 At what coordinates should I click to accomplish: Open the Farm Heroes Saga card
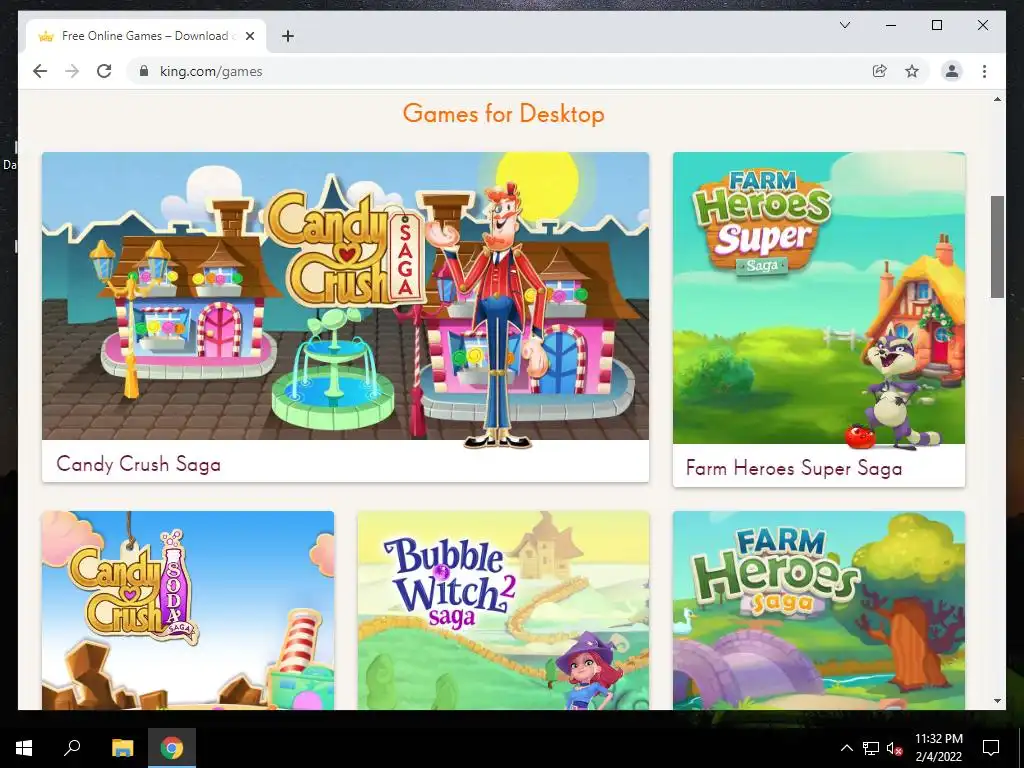pyautogui.click(x=819, y=610)
